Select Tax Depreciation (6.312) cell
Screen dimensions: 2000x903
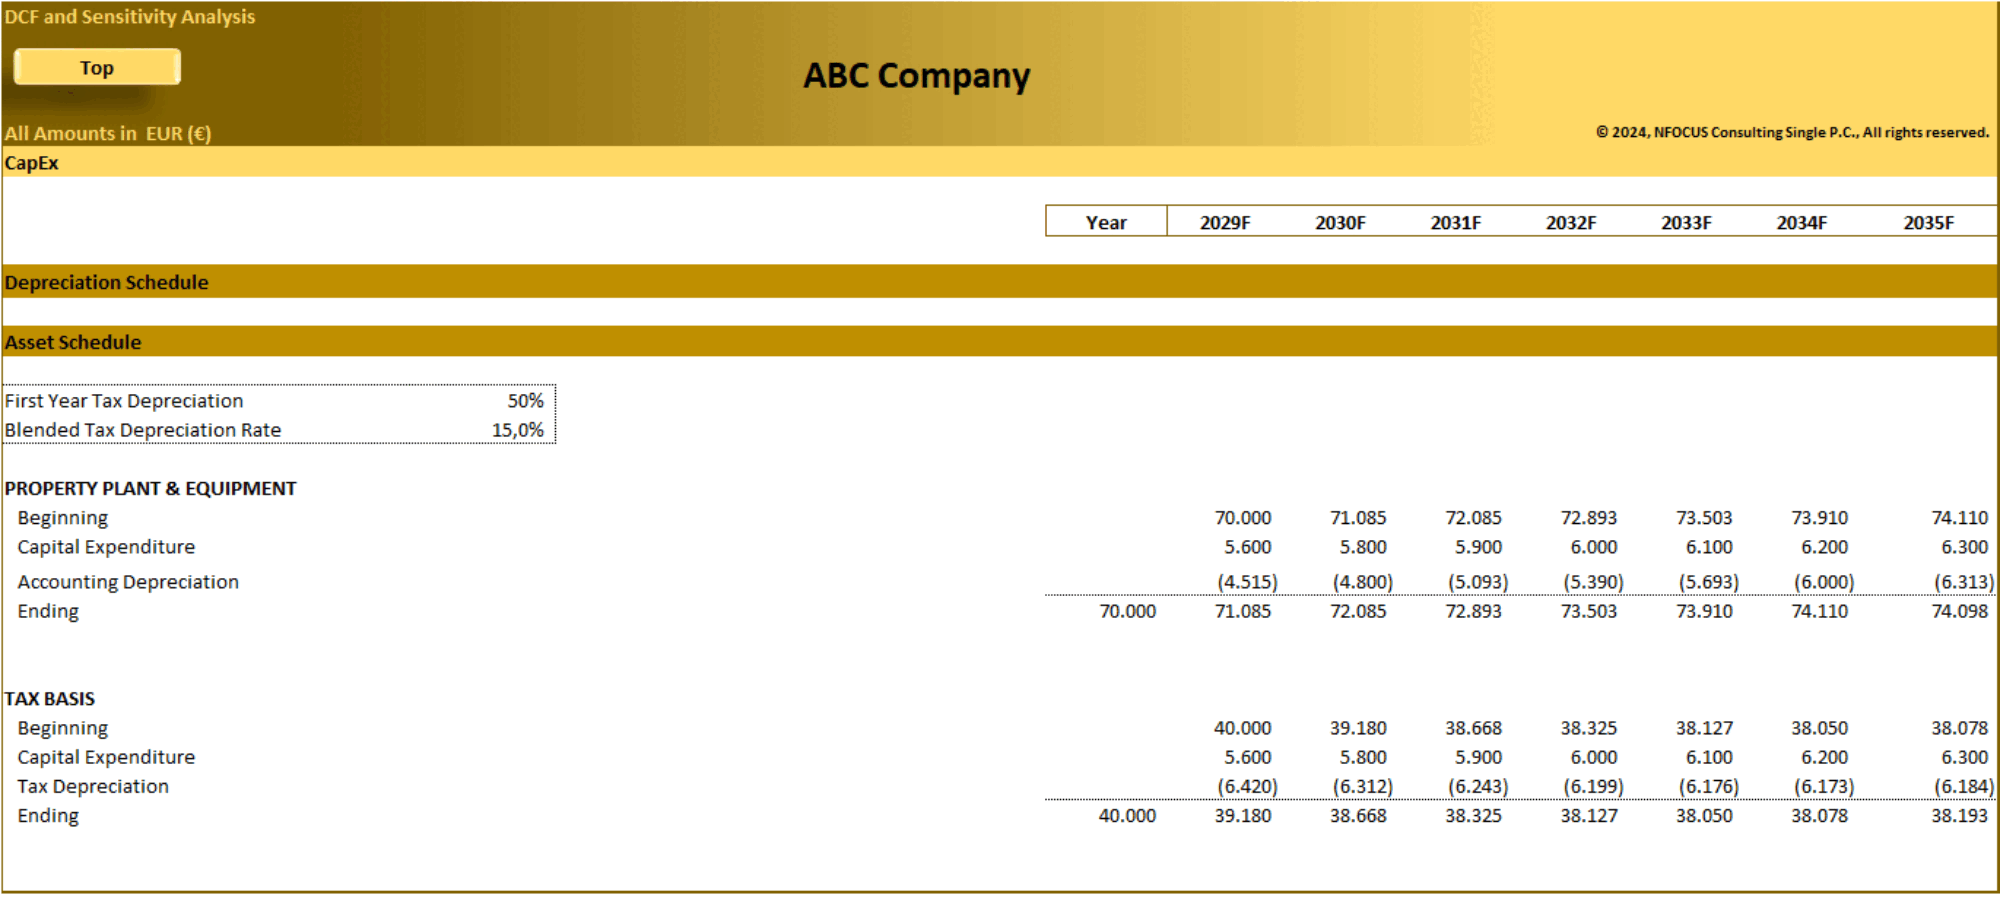click(1362, 787)
